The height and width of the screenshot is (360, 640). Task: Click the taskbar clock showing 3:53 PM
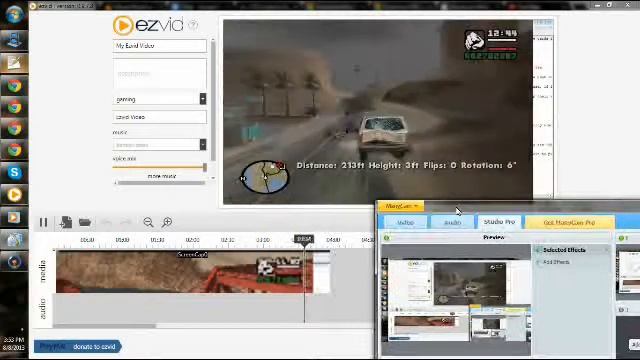tap(14, 340)
